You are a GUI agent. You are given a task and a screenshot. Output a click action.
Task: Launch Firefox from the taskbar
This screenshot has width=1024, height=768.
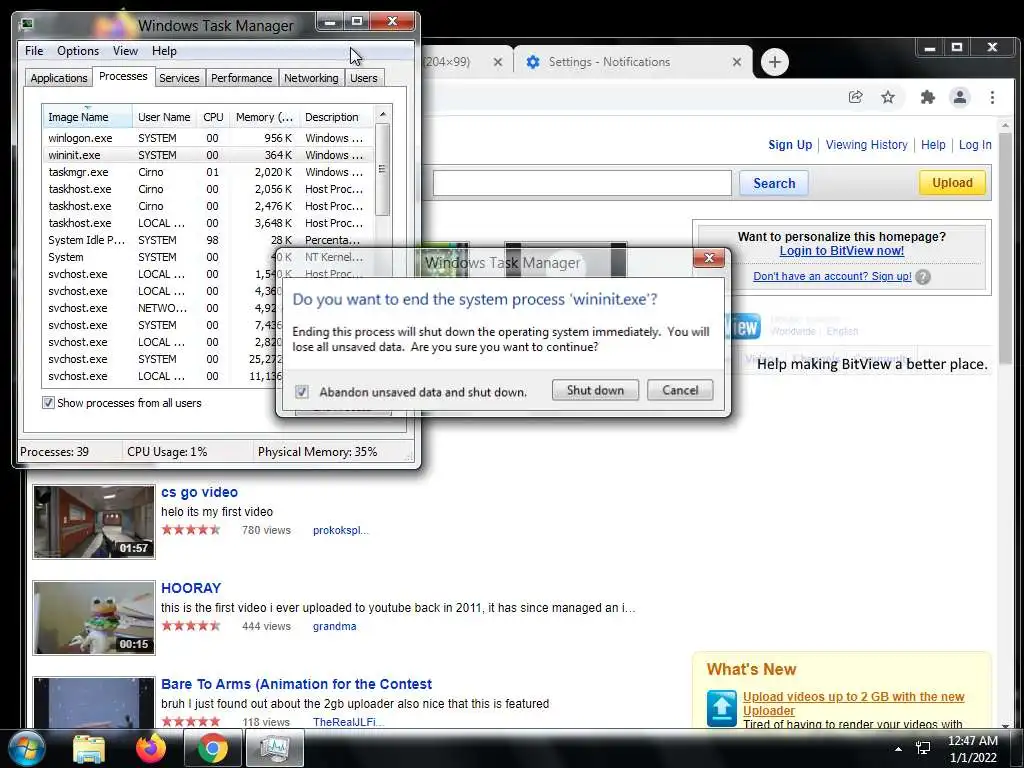click(151, 748)
